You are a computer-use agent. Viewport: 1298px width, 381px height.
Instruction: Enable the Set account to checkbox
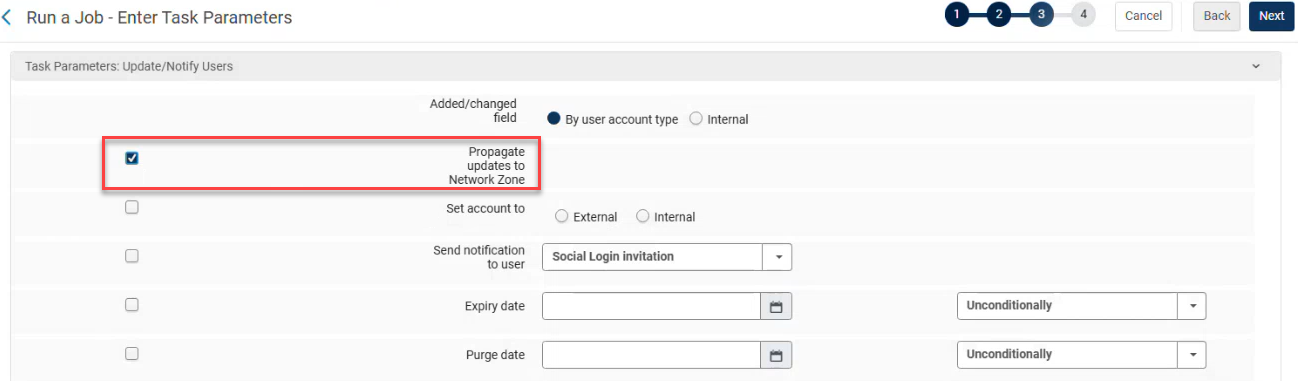click(132, 208)
